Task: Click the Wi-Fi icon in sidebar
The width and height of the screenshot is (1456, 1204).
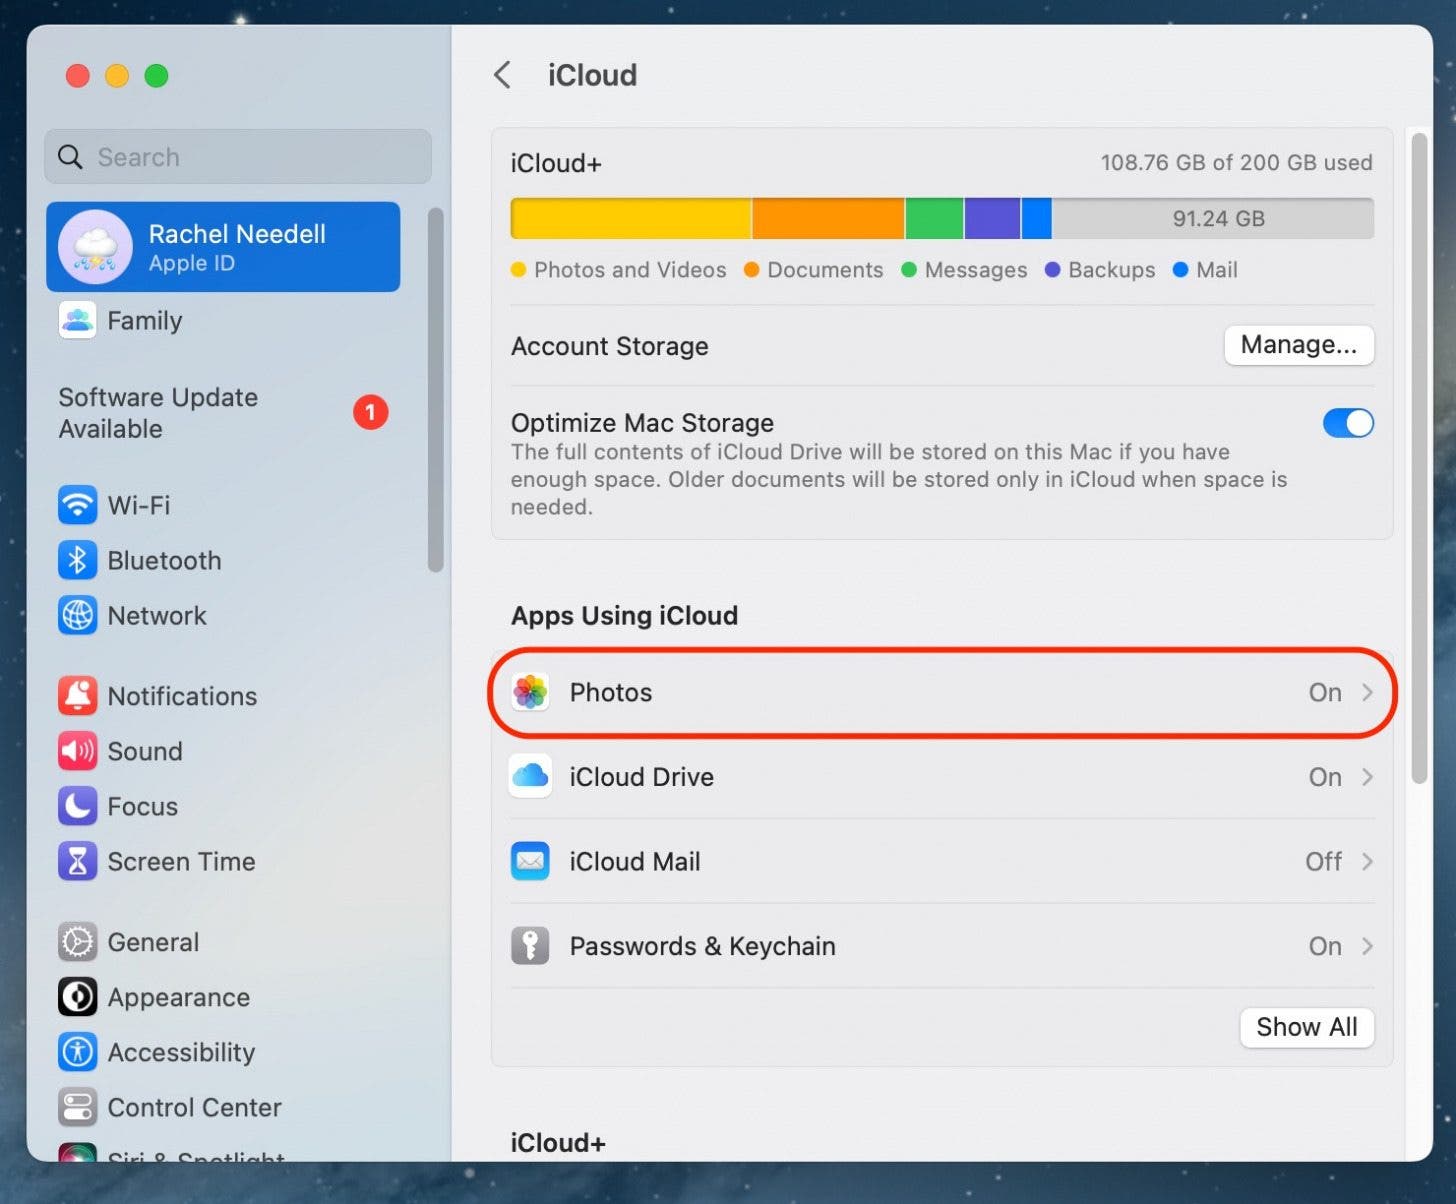Action: pos(77,505)
